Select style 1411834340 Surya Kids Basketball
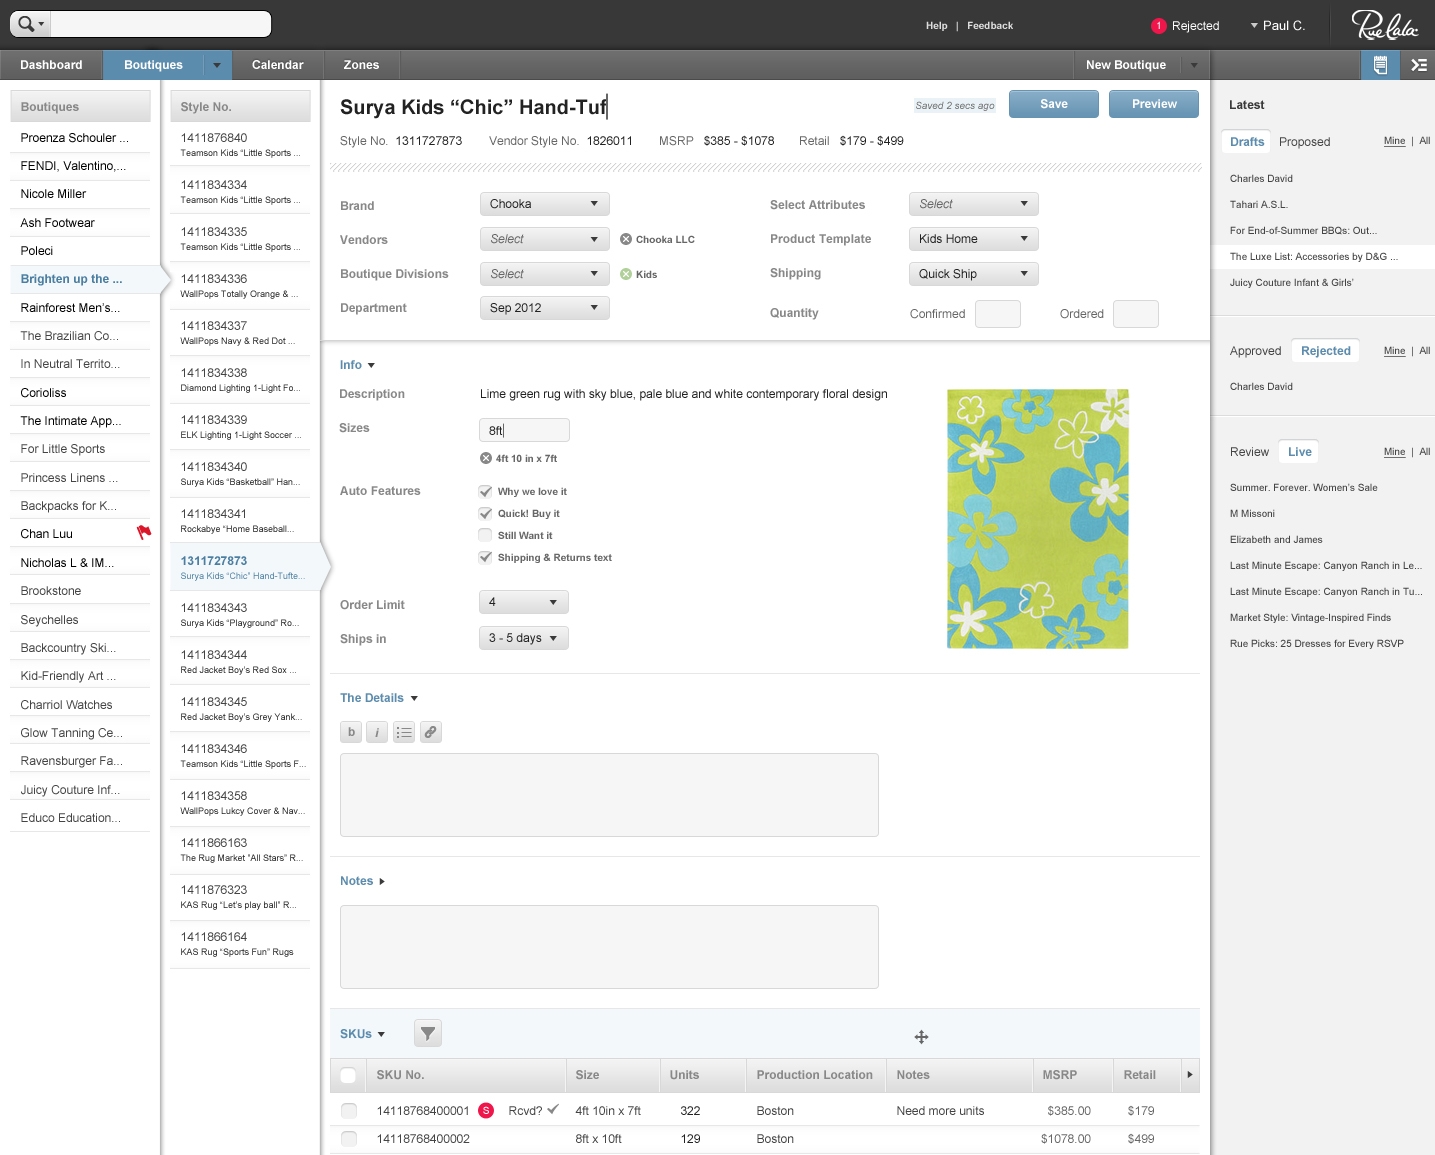Image resolution: width=1435 pixels, height=1155 pixels. (240, 474)
